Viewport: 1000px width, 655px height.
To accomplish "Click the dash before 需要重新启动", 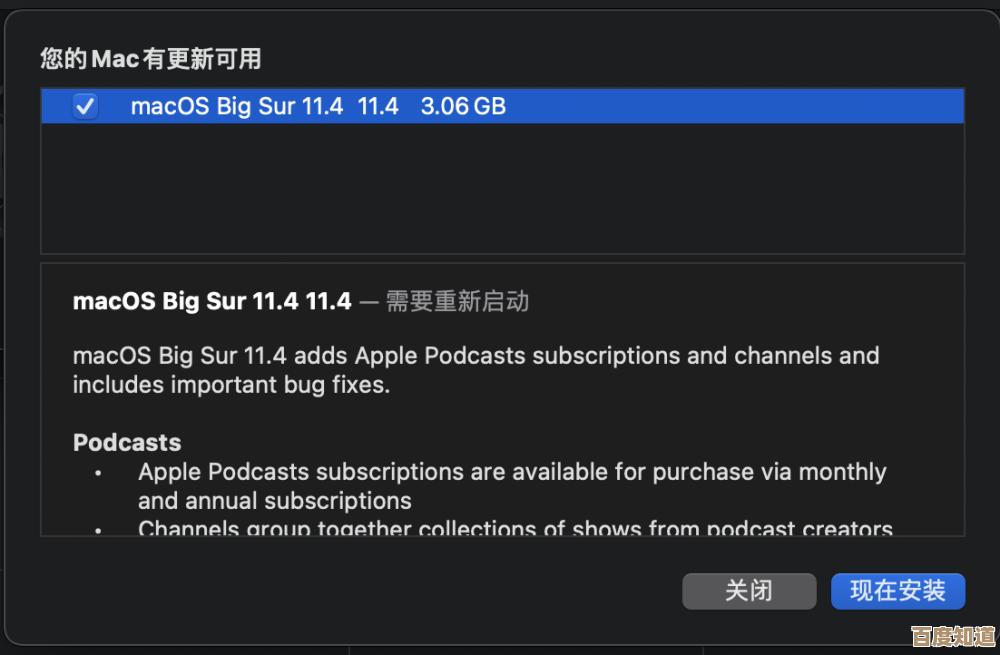I will pos(368,301).
